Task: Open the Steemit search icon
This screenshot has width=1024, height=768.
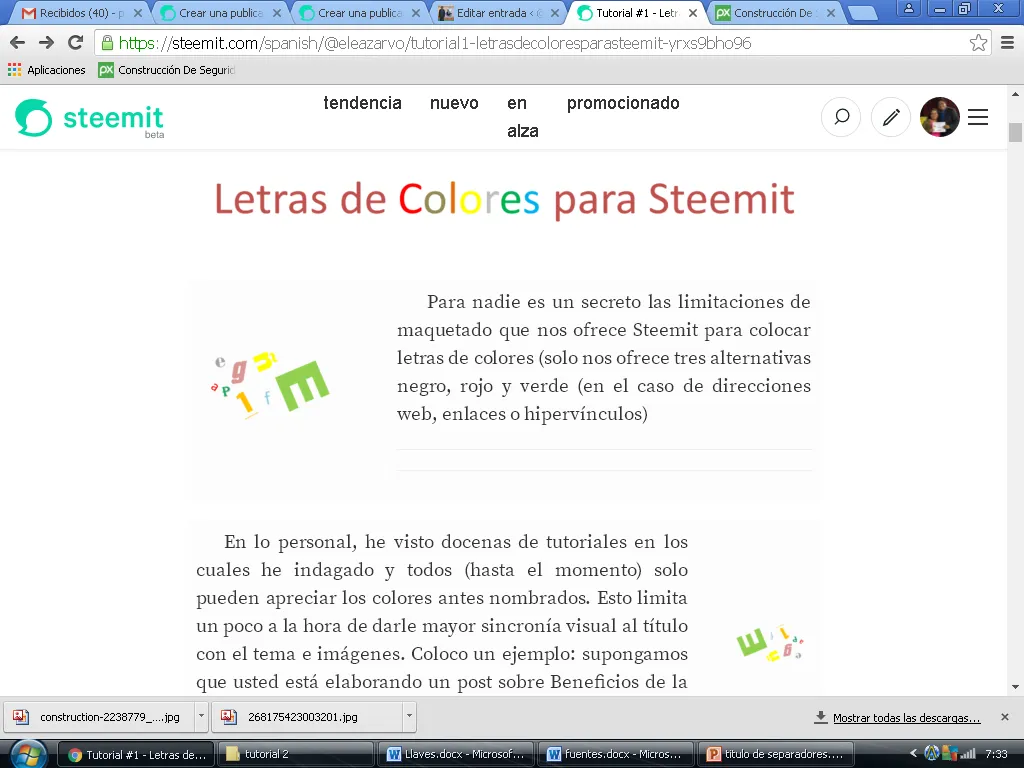Action: pyautogui.click(x=841, y=118)
